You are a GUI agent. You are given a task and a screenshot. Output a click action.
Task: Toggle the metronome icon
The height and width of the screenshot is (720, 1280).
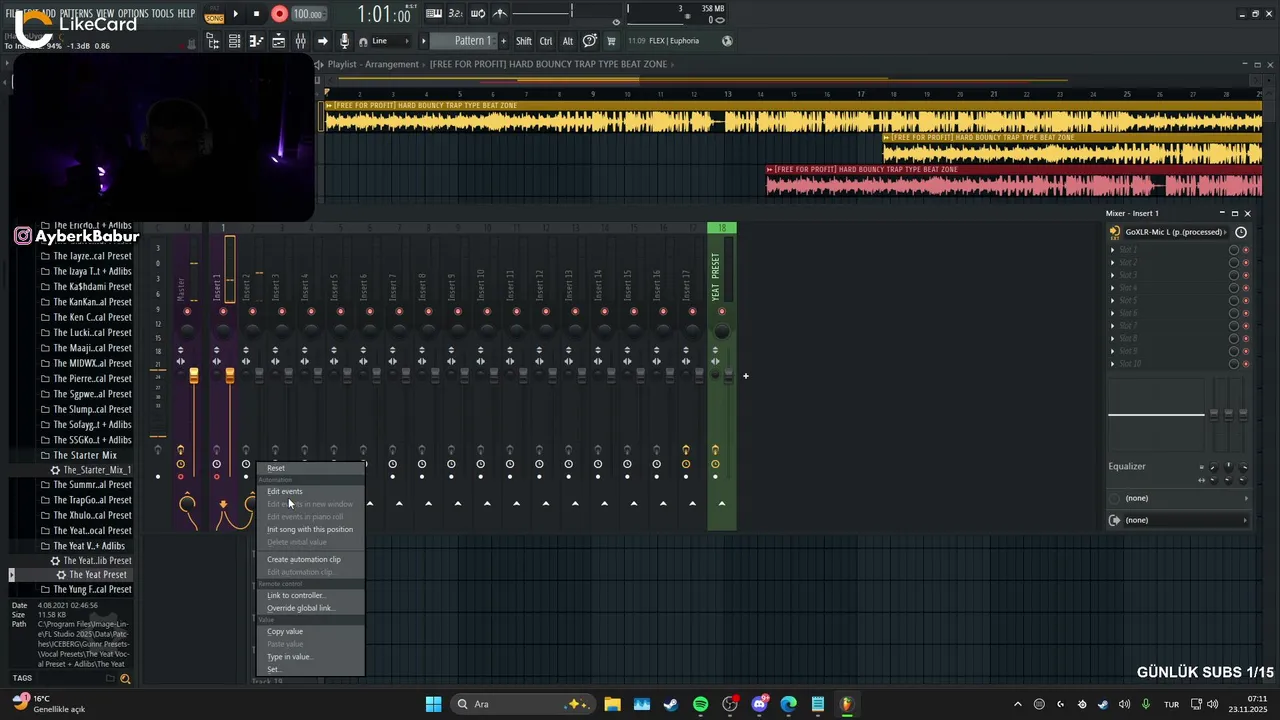point(500,14)
